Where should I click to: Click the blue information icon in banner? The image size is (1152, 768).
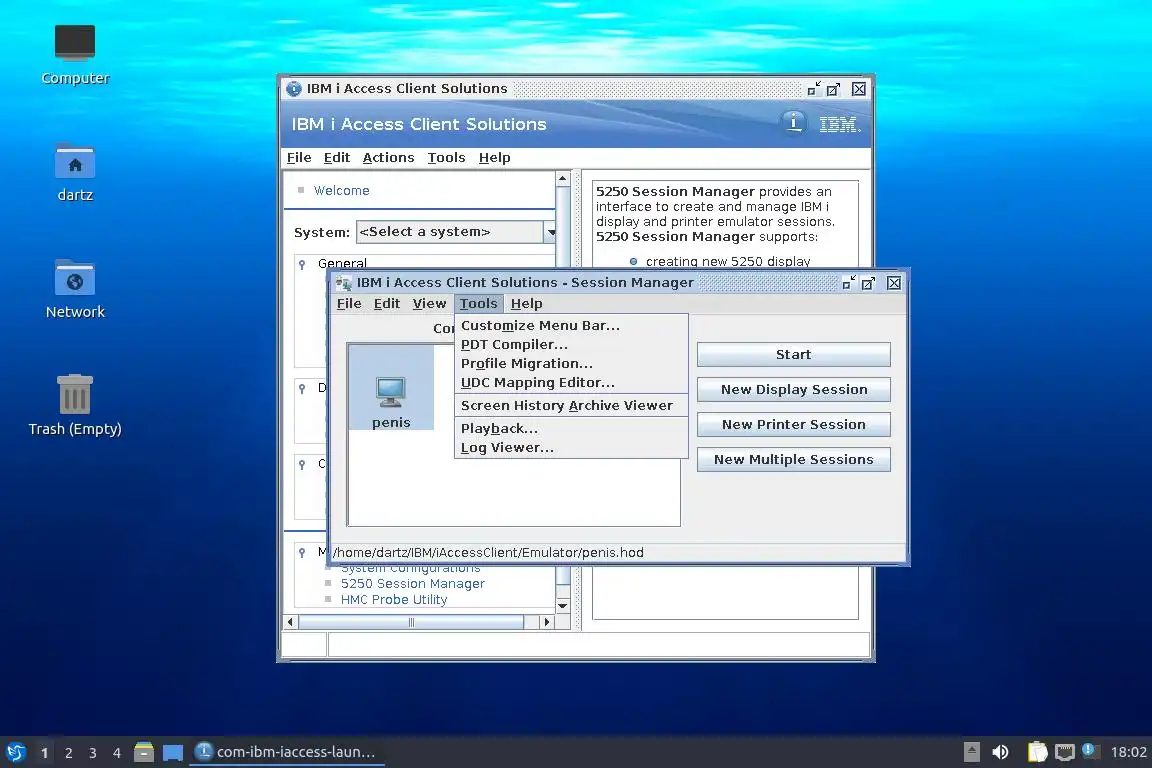tap(793, 123)
